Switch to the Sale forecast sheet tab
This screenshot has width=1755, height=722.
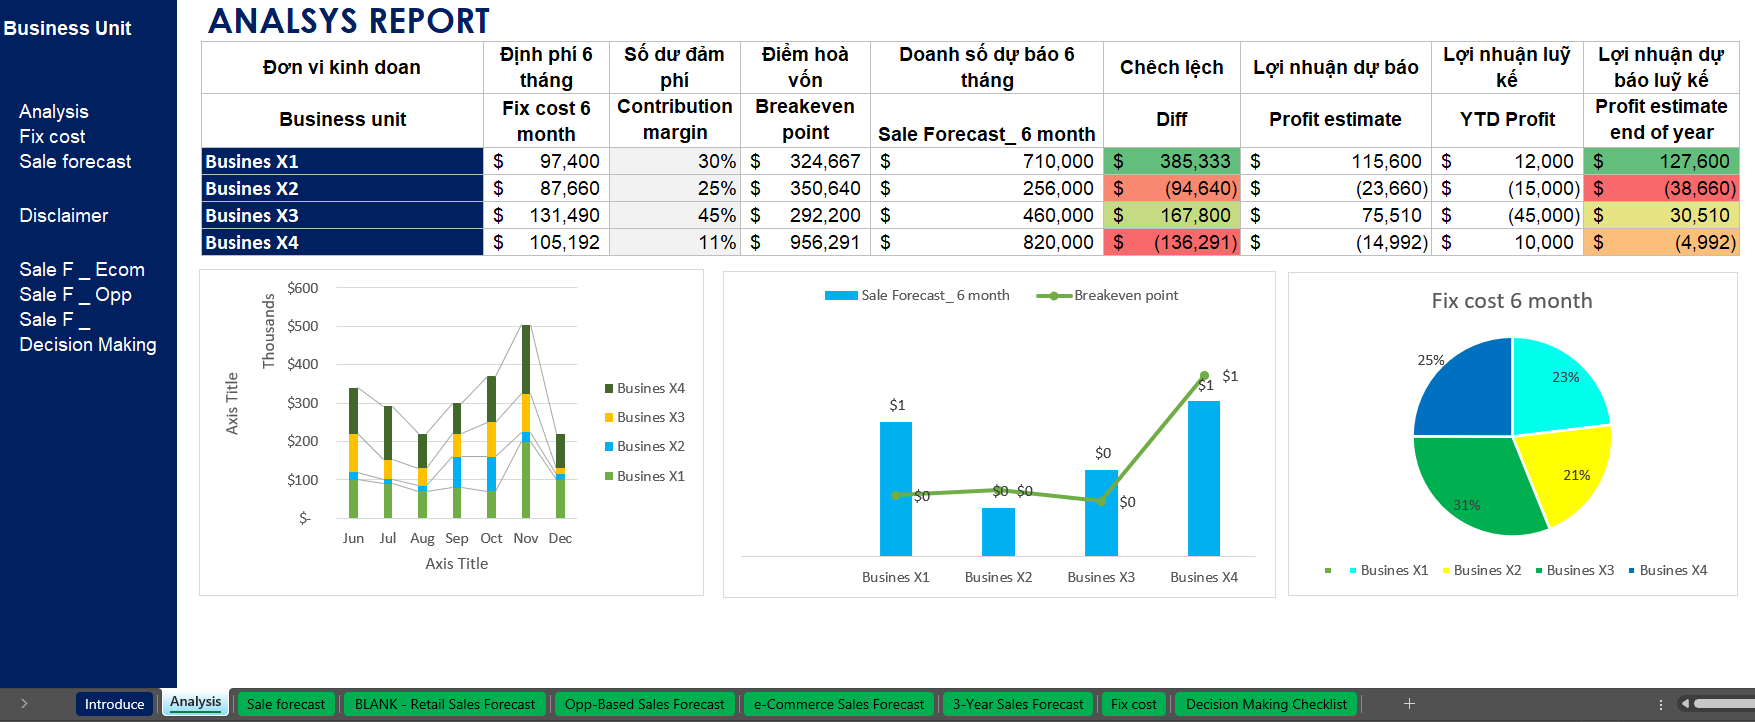pos(285,704)
